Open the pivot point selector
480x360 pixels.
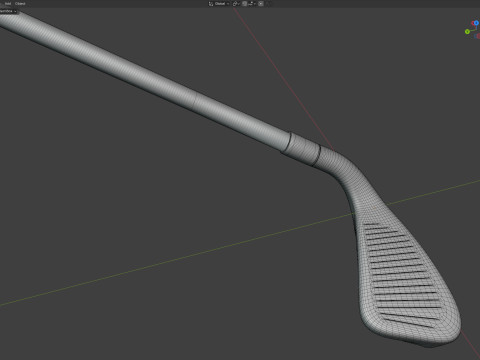click(236, 4)
